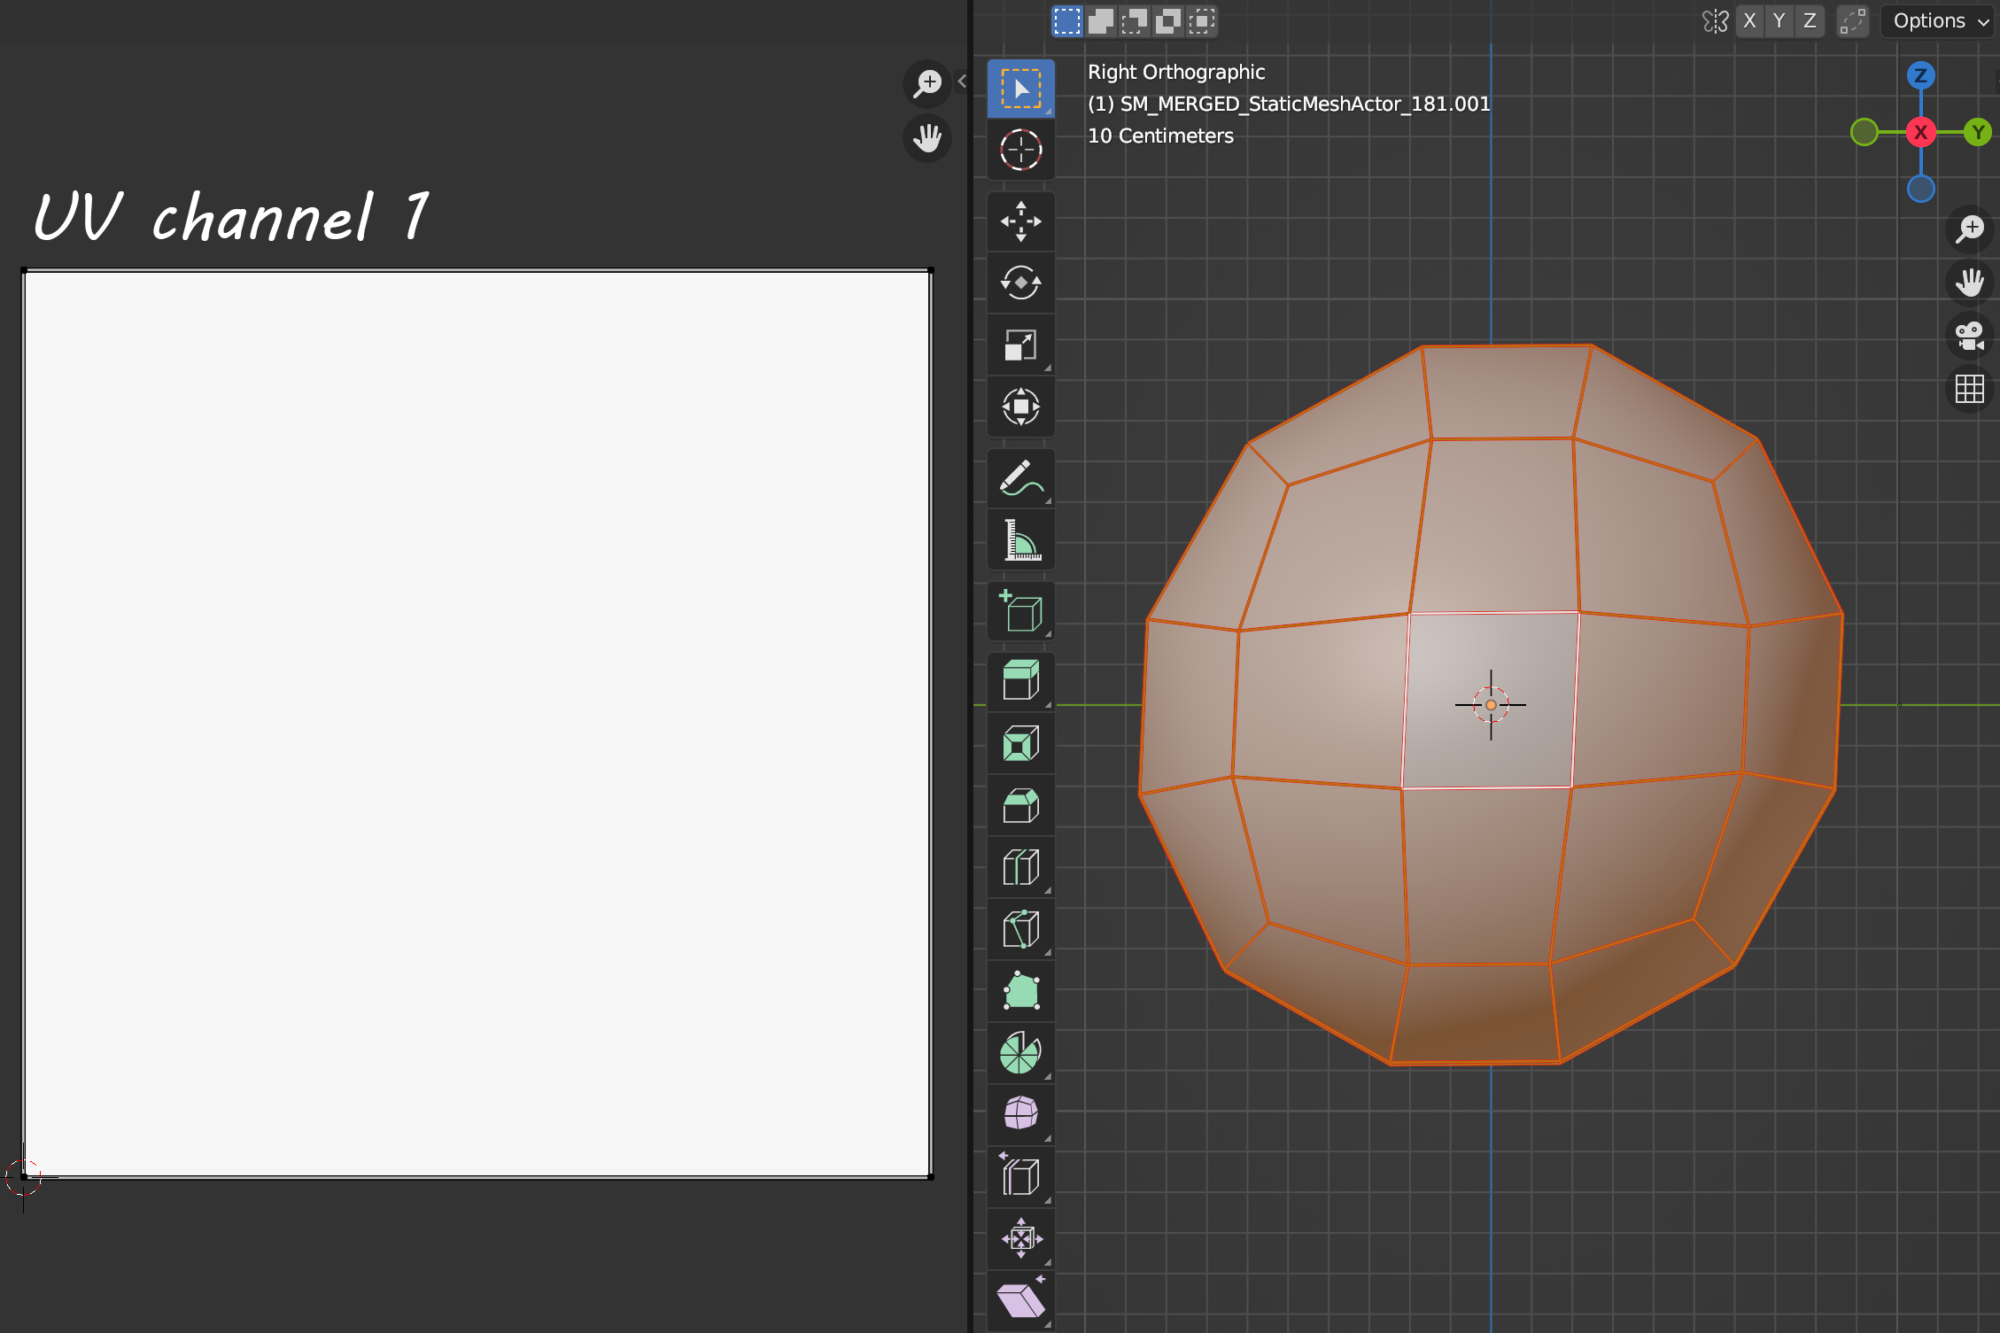Activate the Annotate tool
Screen dimensions: 2000x1333
pyautogui.click(x=1021, y=478)
